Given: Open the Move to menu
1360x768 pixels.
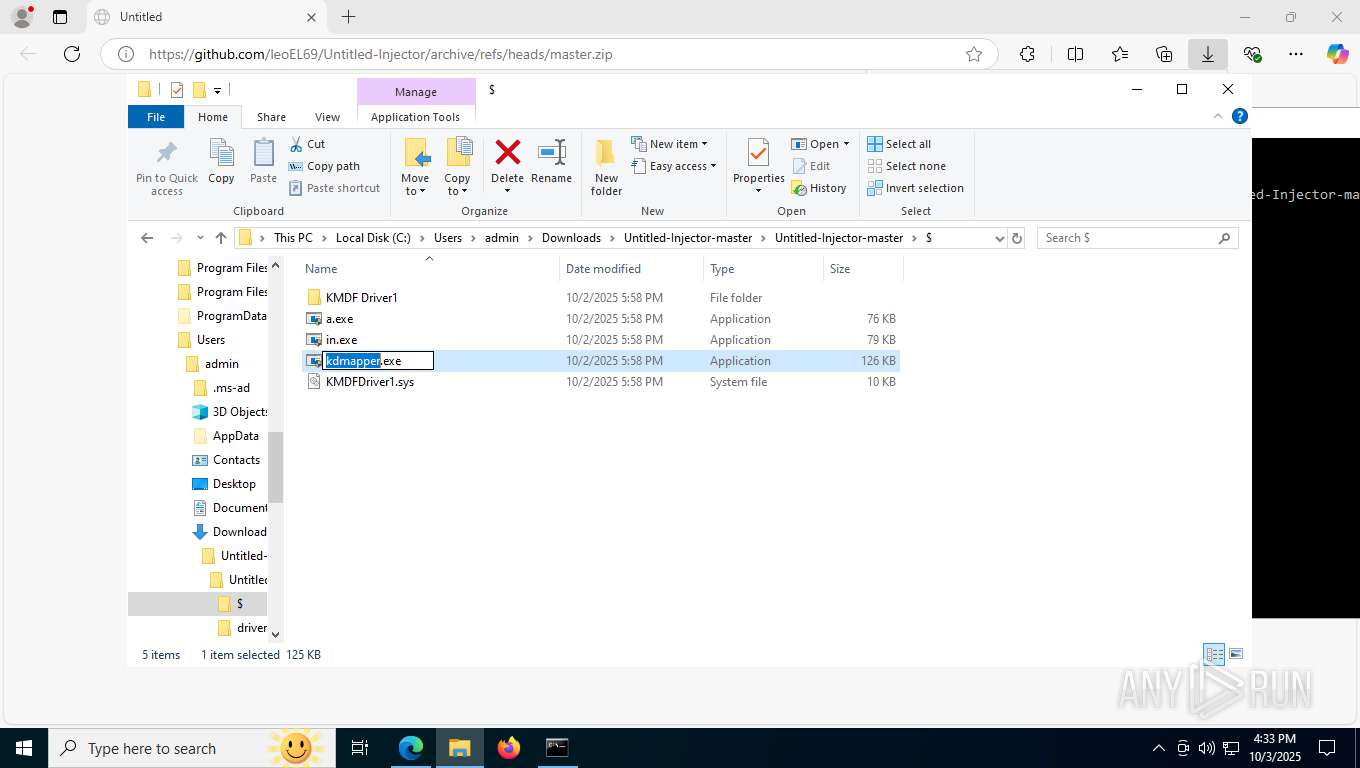Looking at the screenshot, I should tap(415, 167).
